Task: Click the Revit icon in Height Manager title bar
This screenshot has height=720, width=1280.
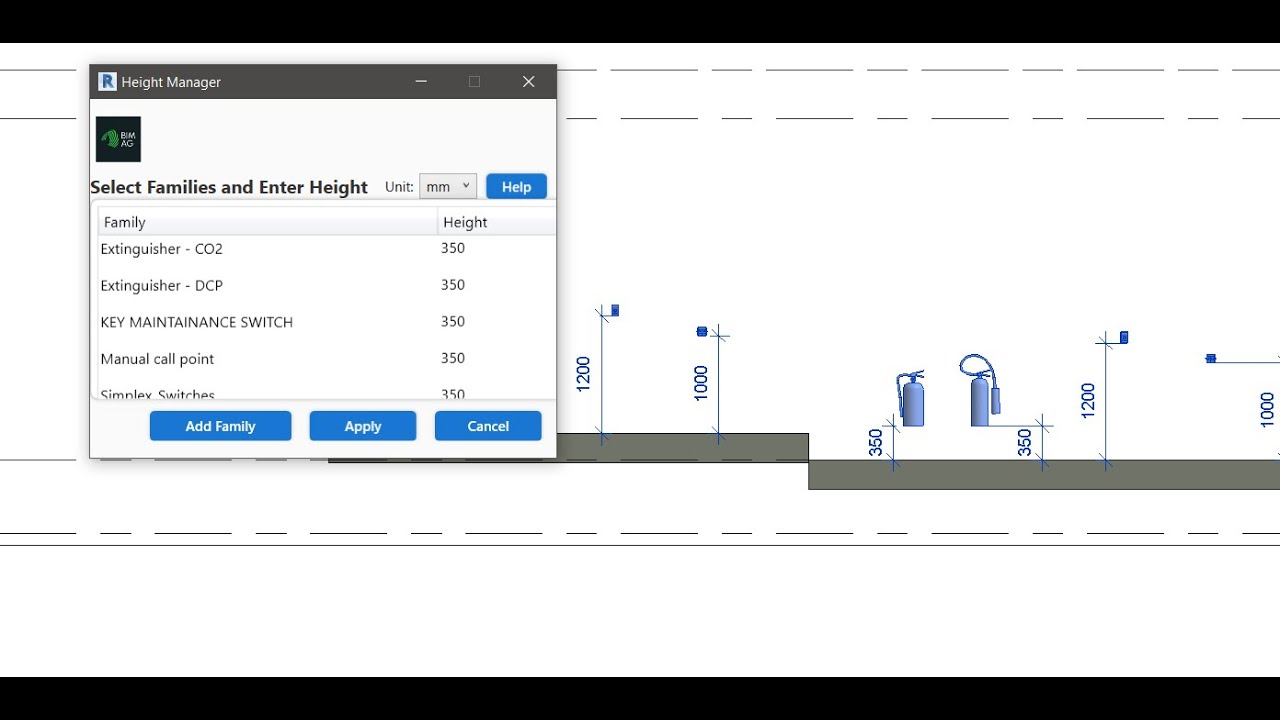Action: pos(107,82)
